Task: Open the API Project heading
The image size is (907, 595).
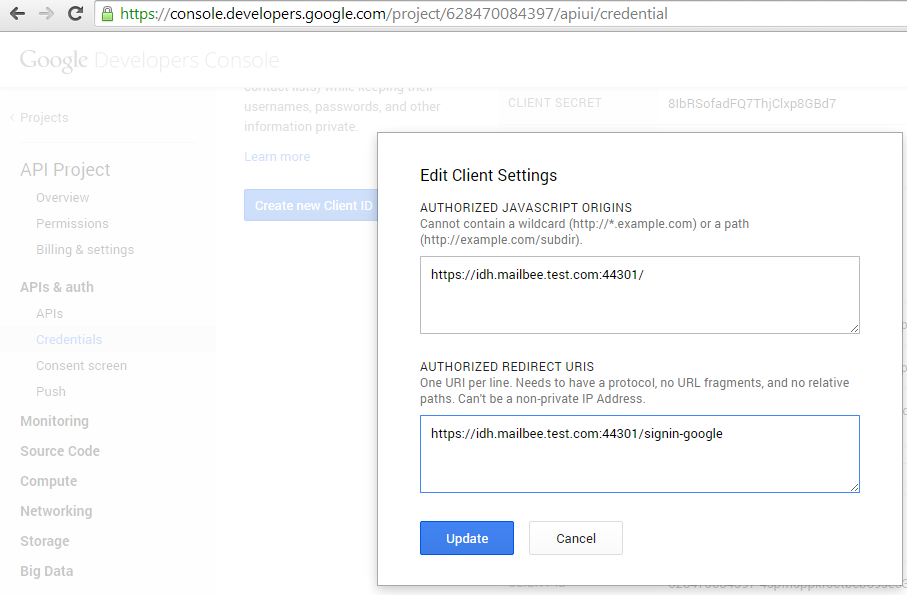Action: pyautogui.click(x=65, y=169)
